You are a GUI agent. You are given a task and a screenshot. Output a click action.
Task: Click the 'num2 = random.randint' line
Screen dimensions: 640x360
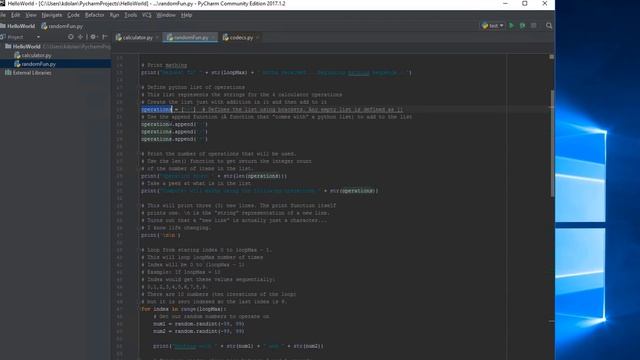click(199, 331)
